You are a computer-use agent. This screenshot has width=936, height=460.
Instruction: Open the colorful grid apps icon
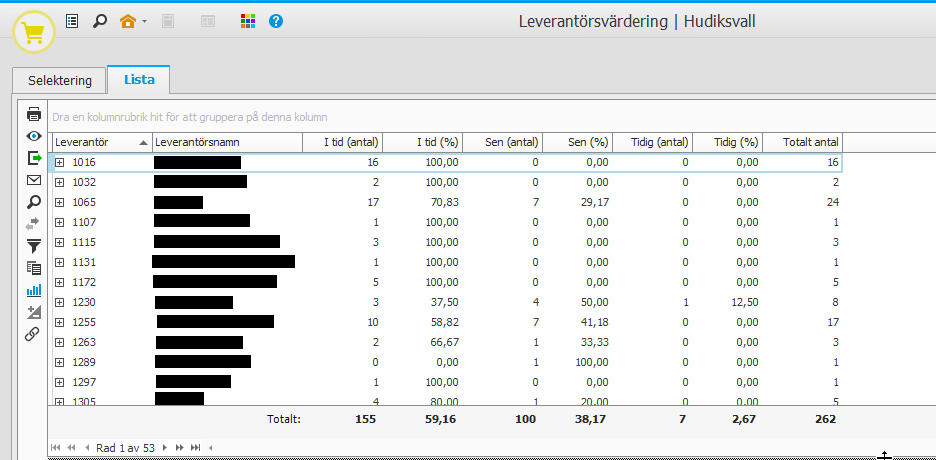click(x=248, y=21)
